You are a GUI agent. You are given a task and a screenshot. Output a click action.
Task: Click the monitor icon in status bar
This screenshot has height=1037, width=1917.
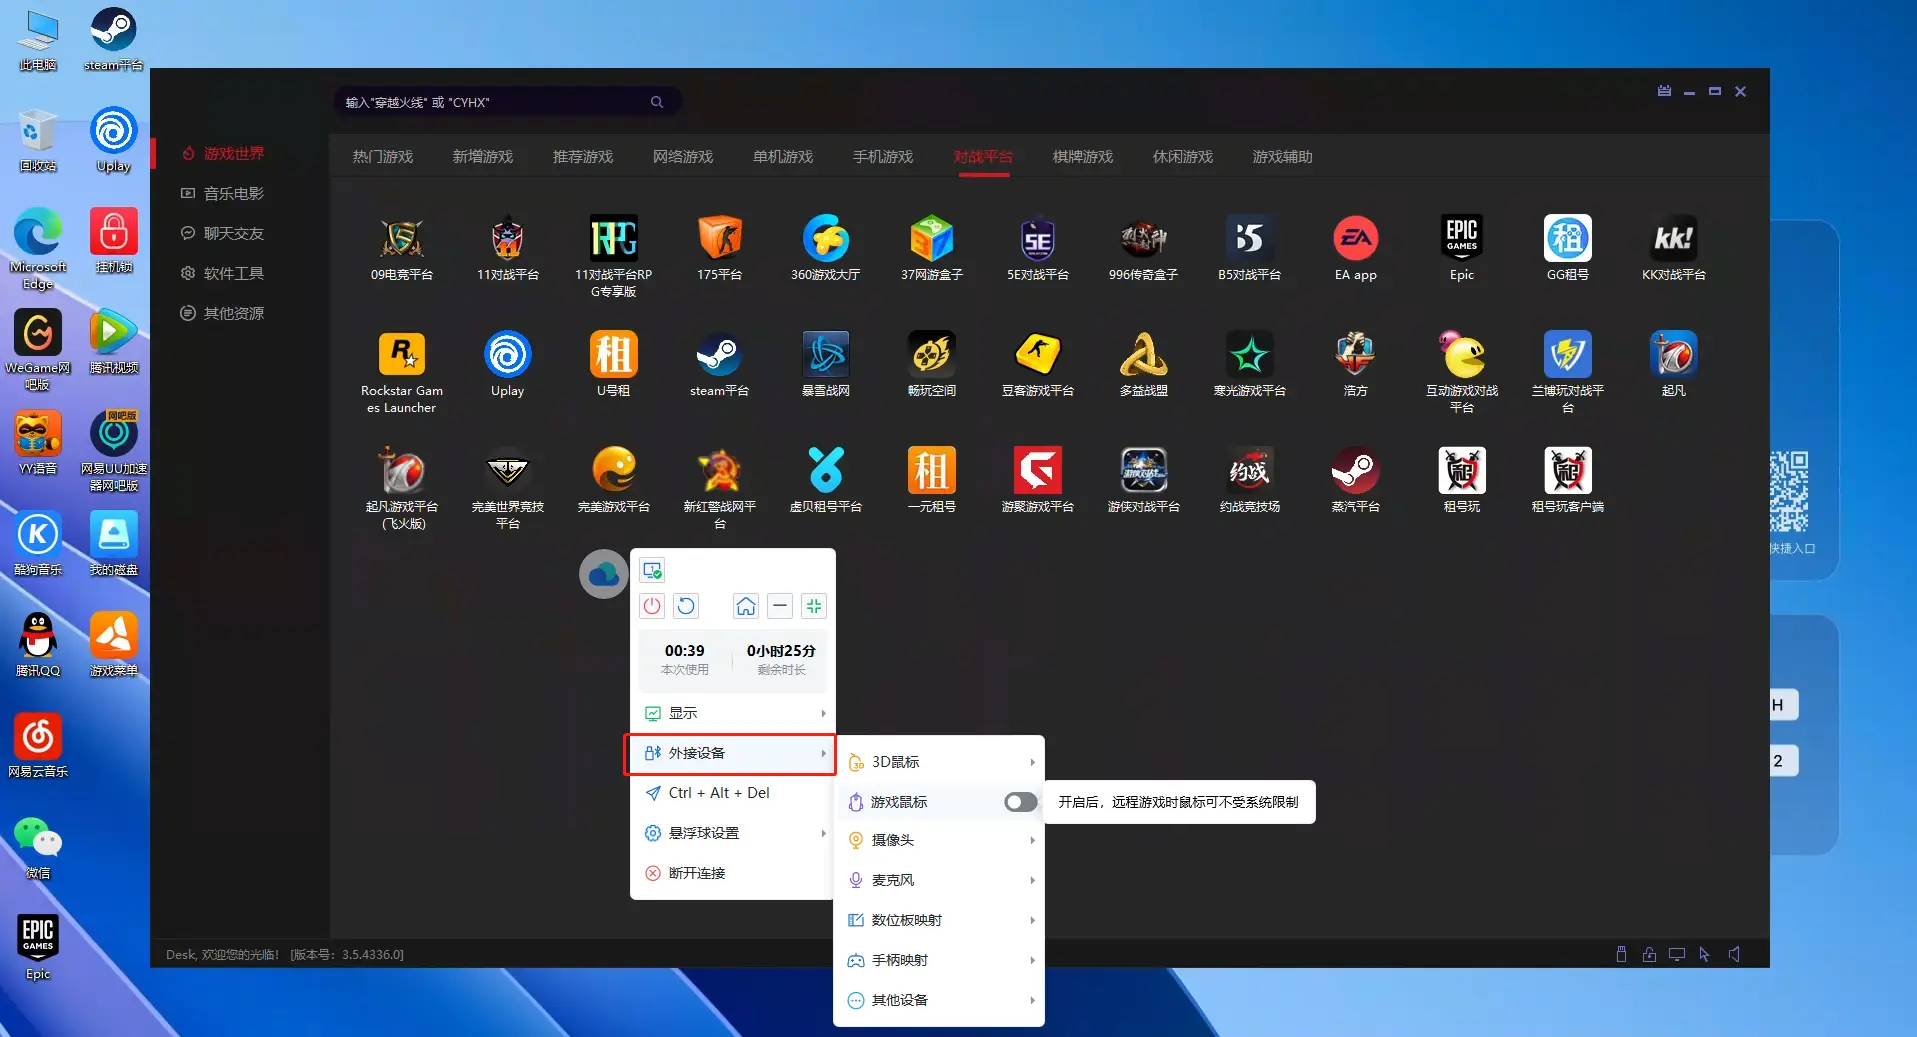(1677, 954)
